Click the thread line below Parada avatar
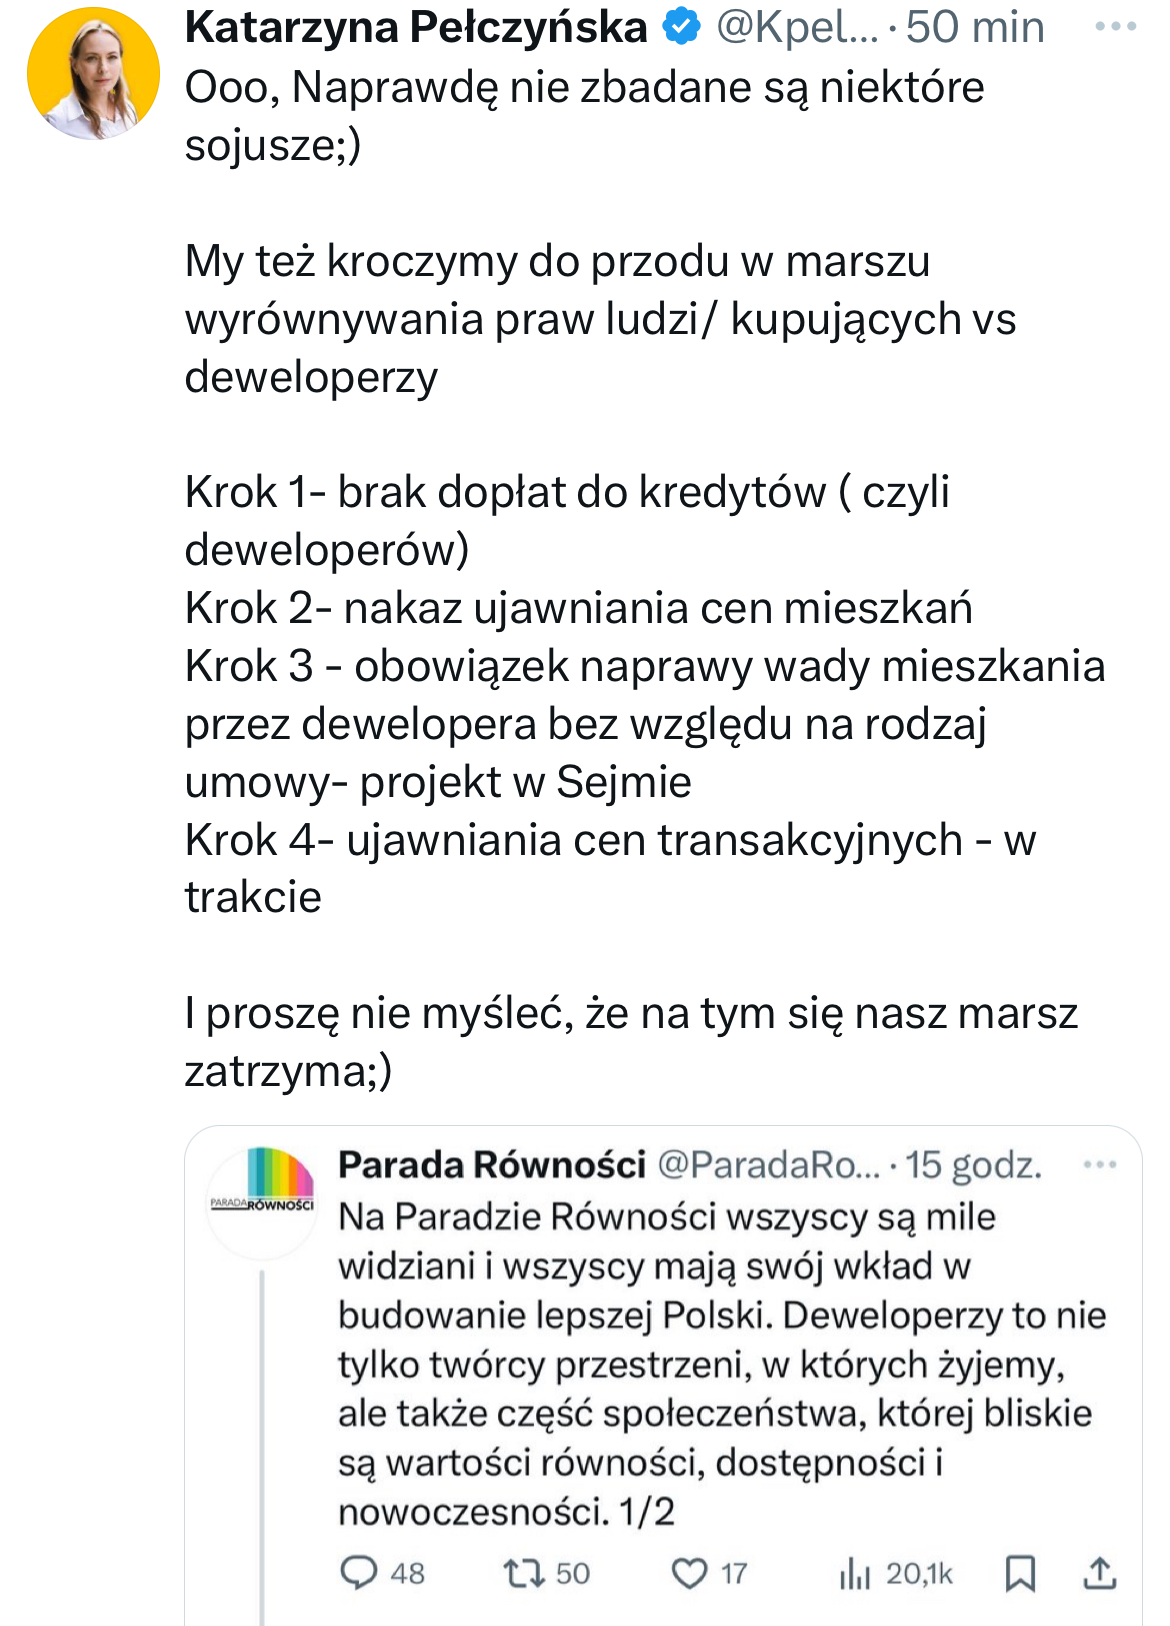The image size is (1170, 1626). (262, 1440)
